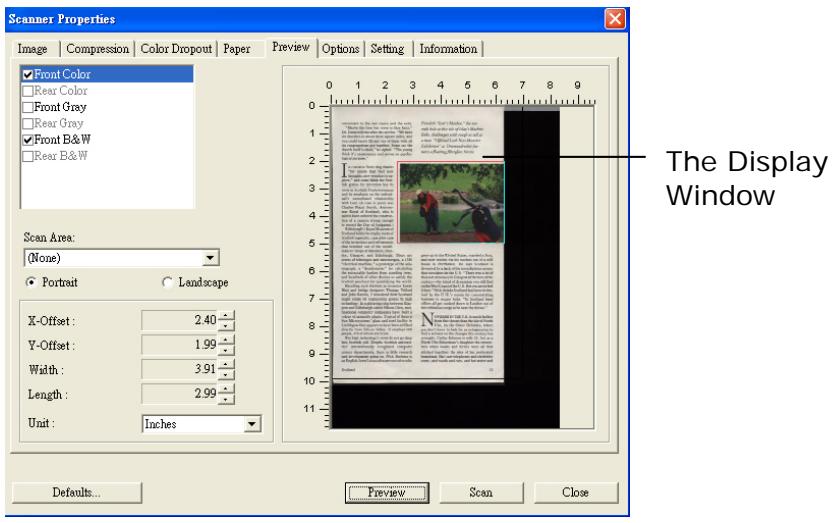
Task: Click the Width value field
Action: click(x=180, y=369)
